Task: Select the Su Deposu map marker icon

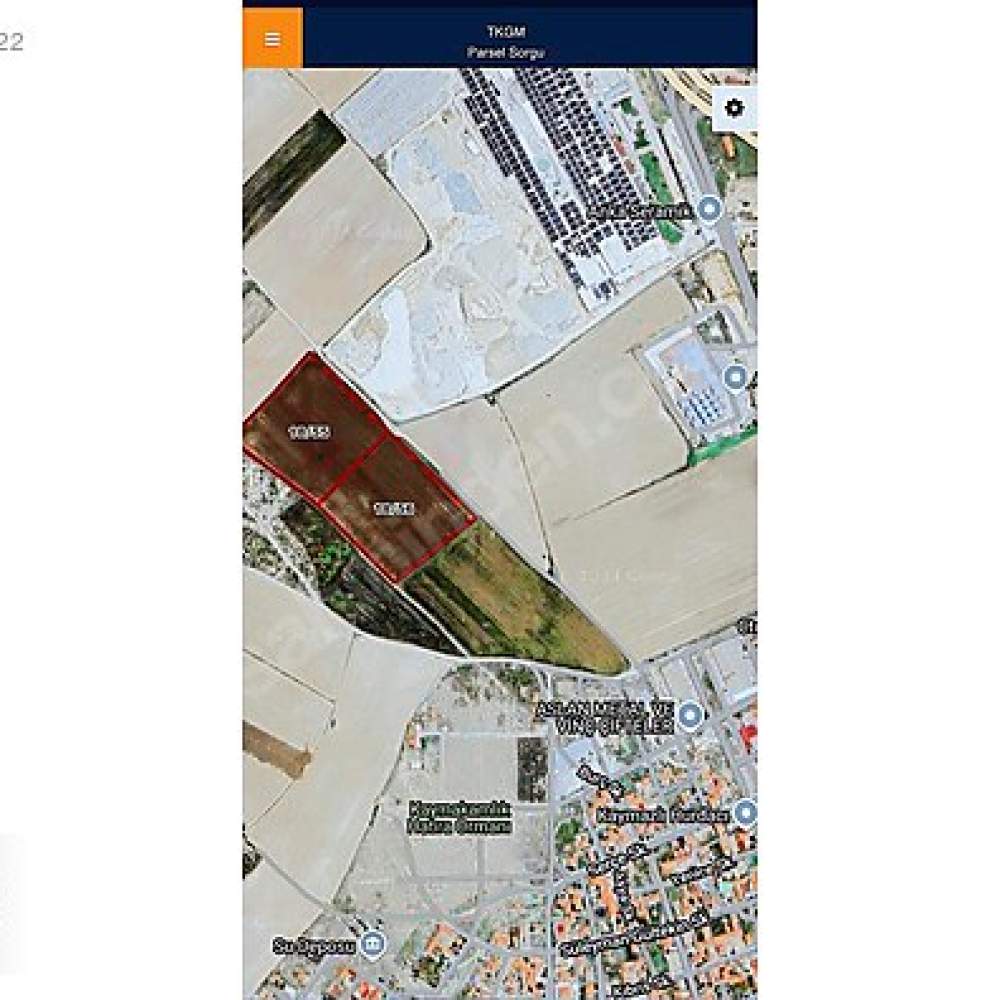Action: pos(371,945)
